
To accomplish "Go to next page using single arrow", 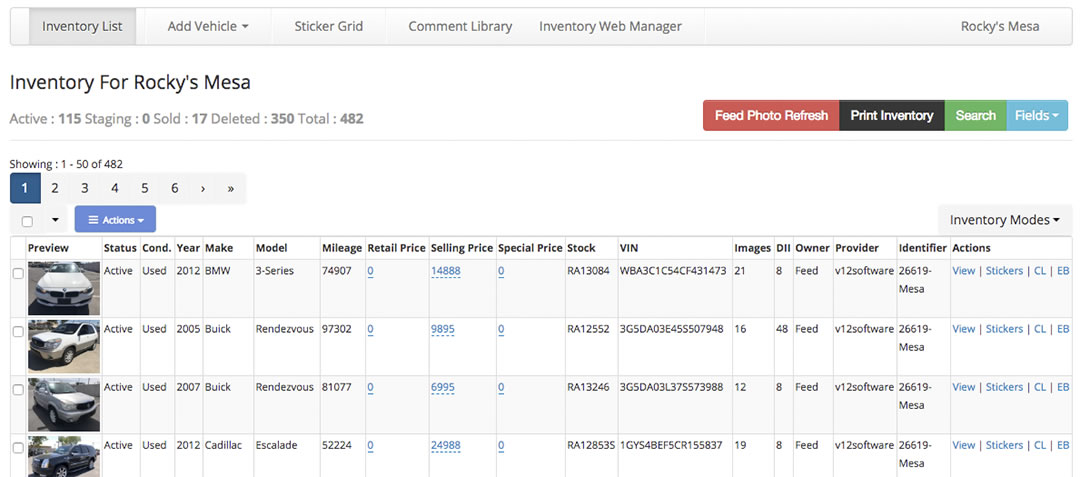I will tap(203, 188).
